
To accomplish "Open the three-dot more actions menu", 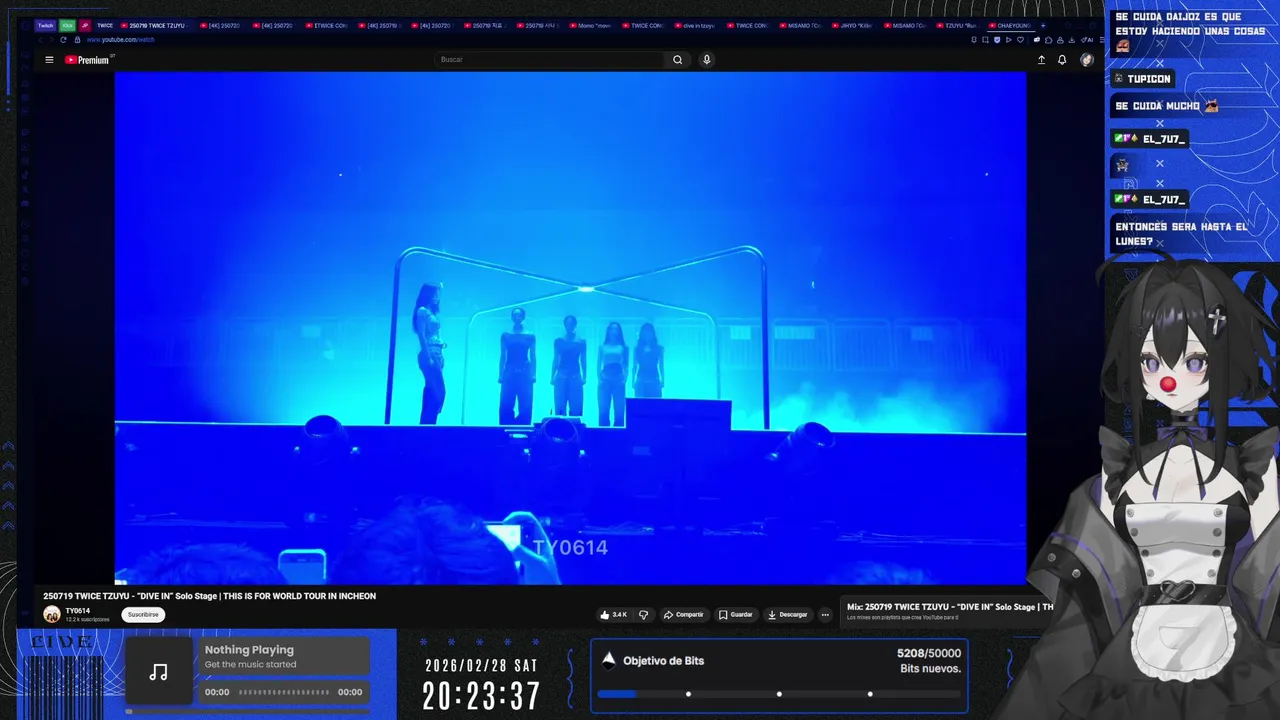I will 825,615.
